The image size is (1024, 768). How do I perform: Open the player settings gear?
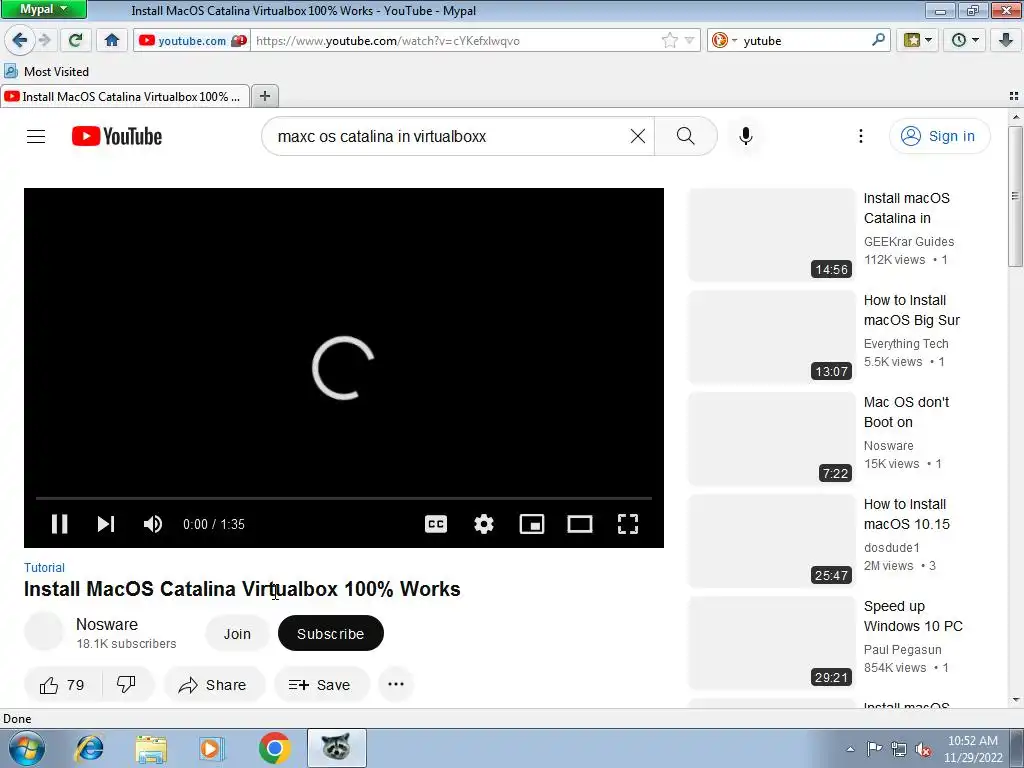coord(484,524)
